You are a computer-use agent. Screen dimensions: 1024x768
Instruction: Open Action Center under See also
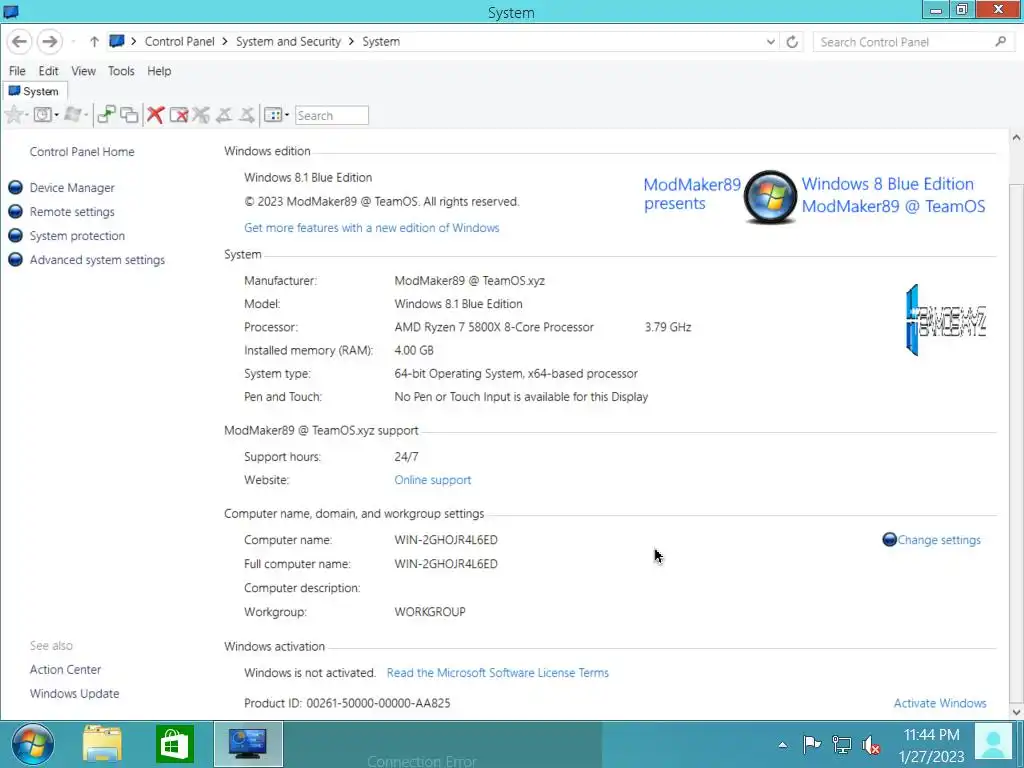pos(65,669)
